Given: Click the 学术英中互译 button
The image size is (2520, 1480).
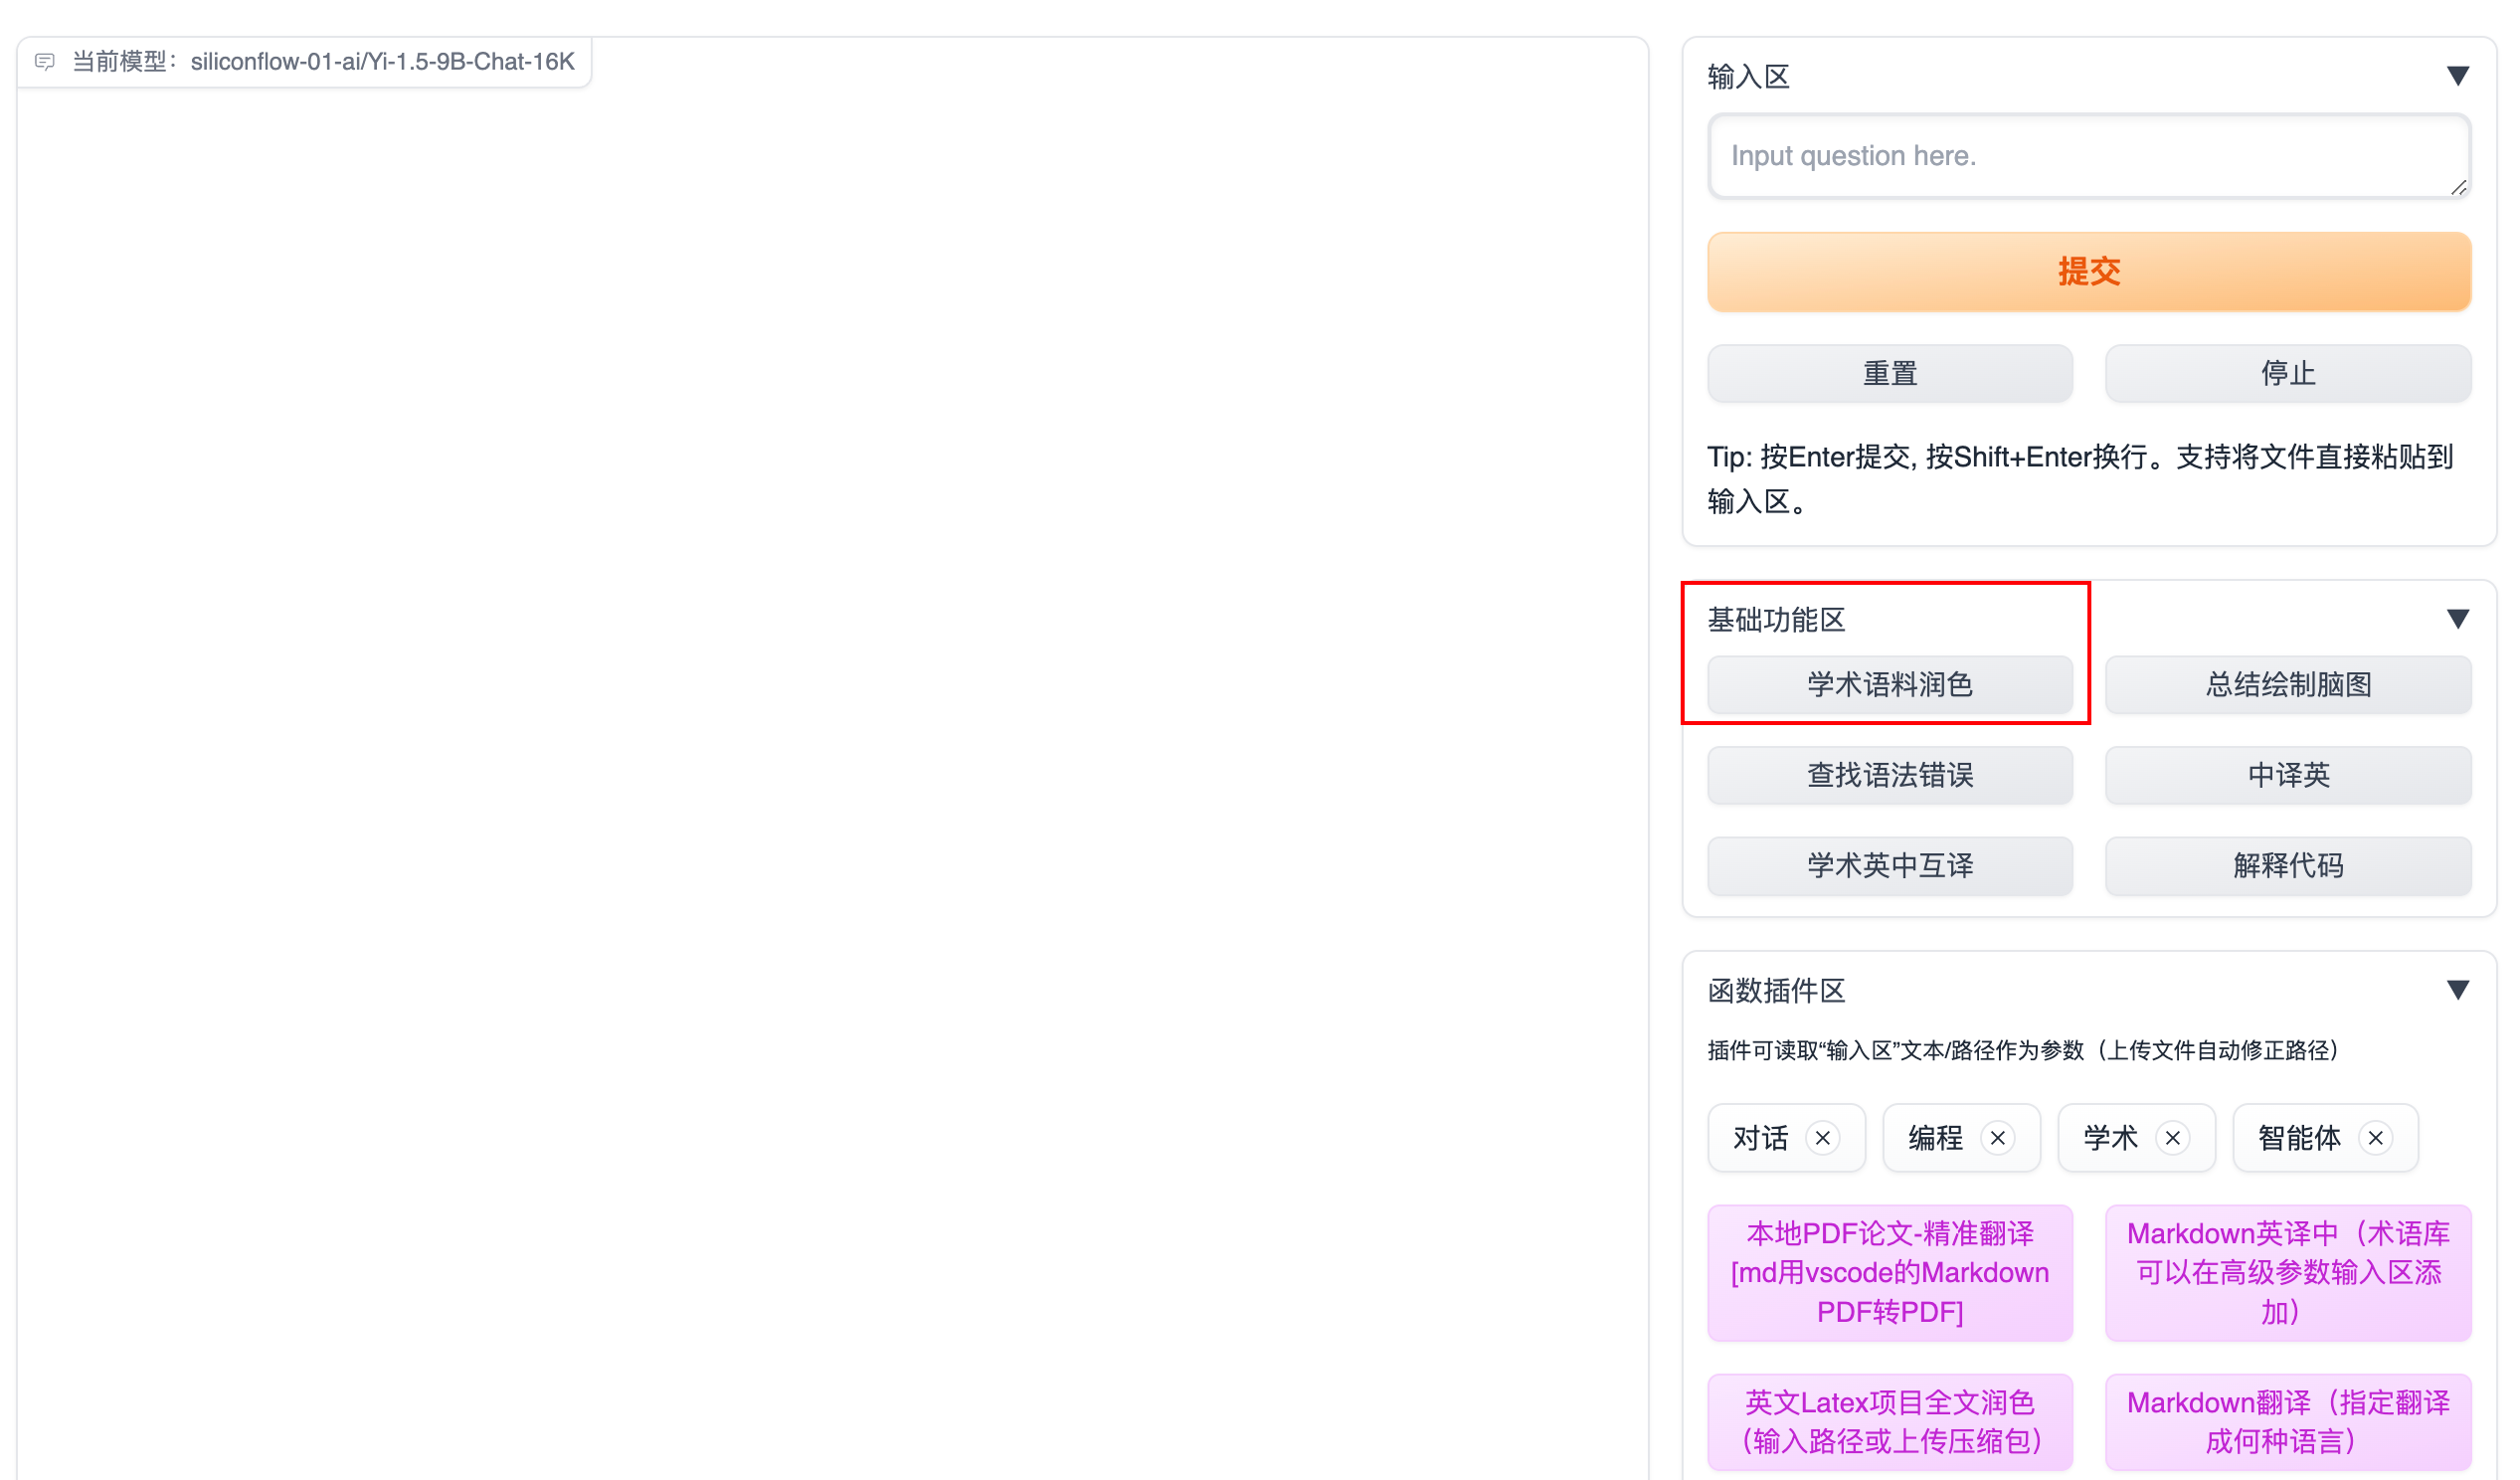Looking at the screenshot, I should 1889,866.
